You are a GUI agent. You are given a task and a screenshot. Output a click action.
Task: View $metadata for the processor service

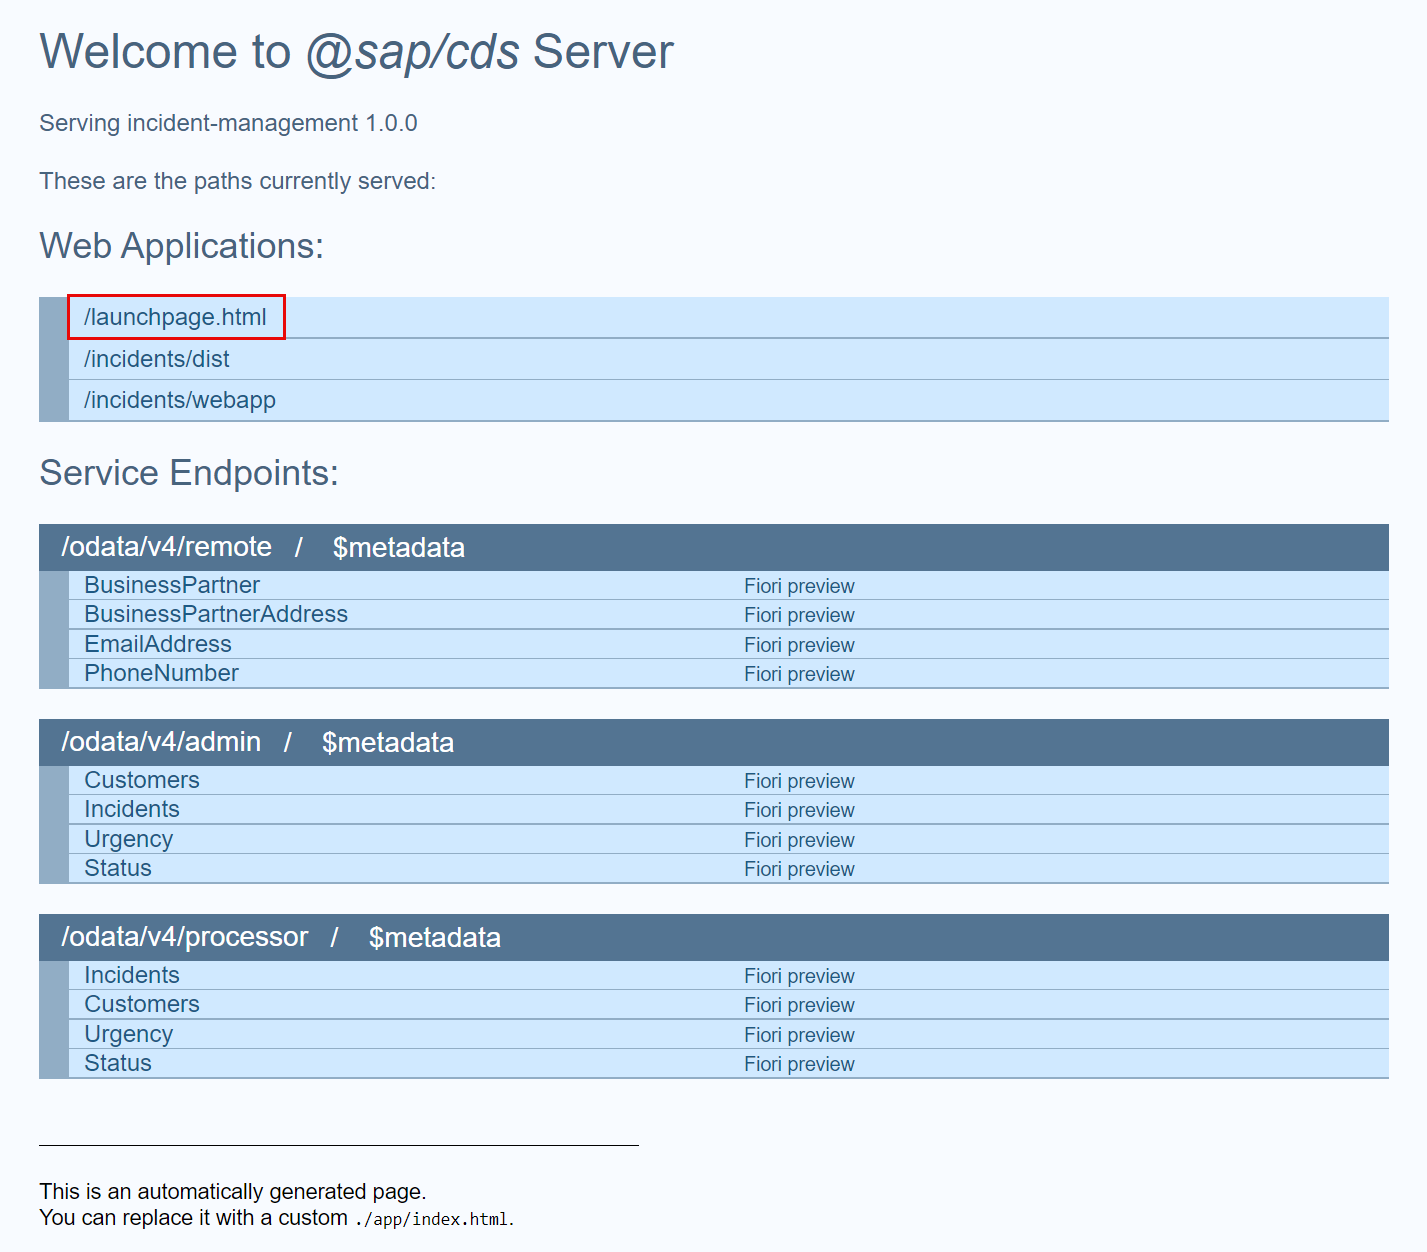point(435,938)
